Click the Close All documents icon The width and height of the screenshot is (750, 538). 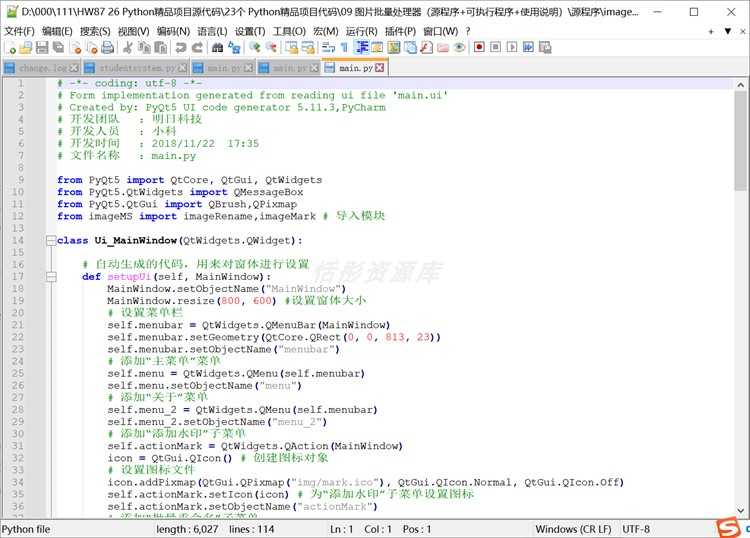(92, 47)
